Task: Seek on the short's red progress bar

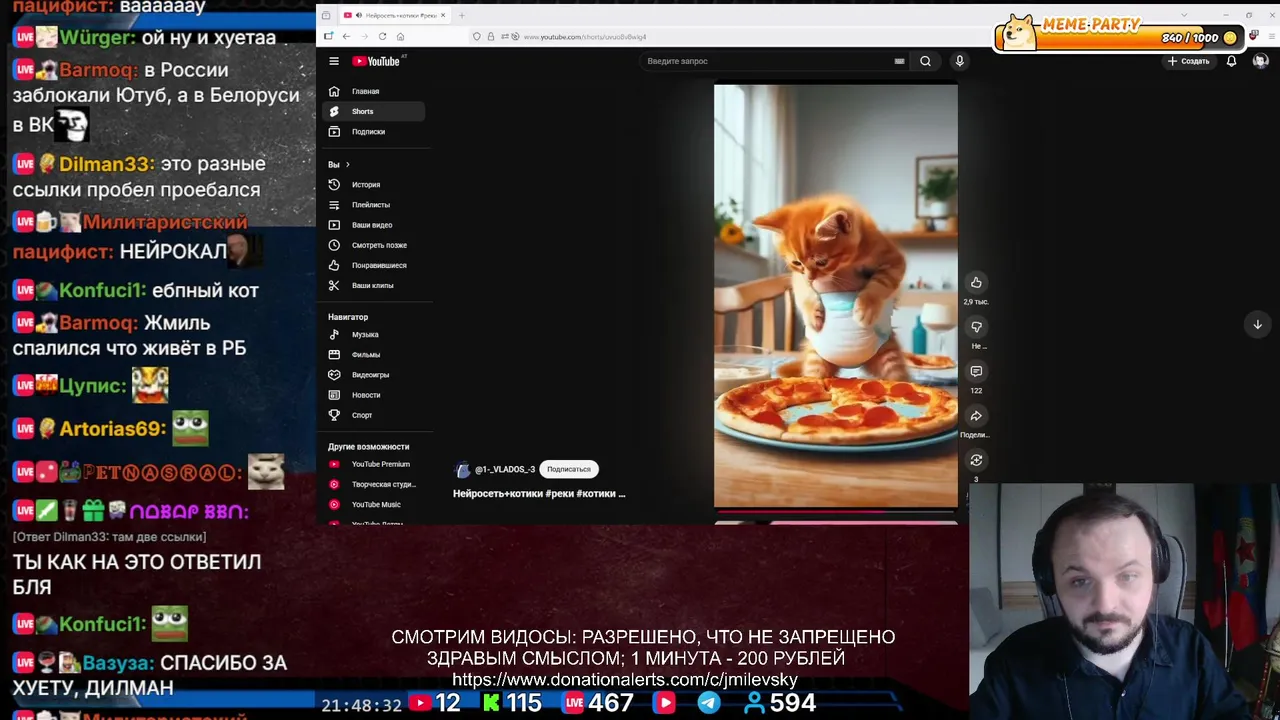Action: point(835,511)
